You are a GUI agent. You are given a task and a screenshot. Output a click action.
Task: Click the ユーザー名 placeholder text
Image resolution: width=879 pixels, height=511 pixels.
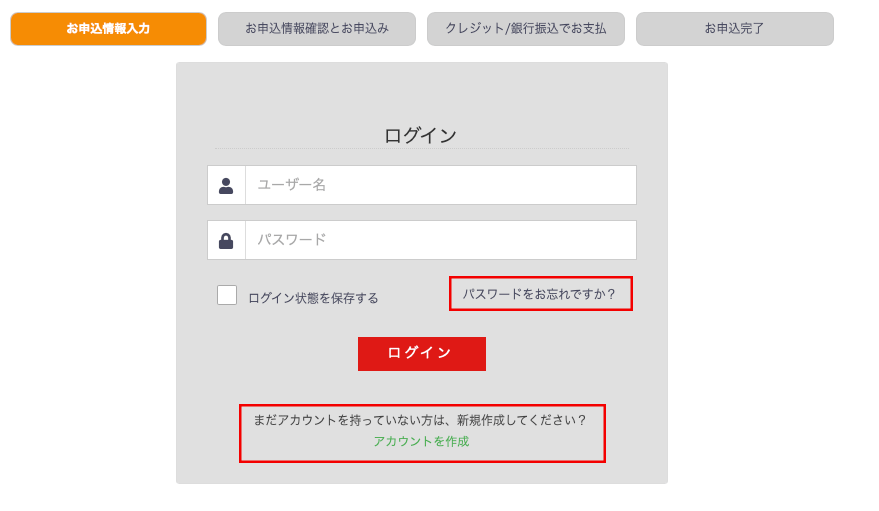tap(292, 185)
